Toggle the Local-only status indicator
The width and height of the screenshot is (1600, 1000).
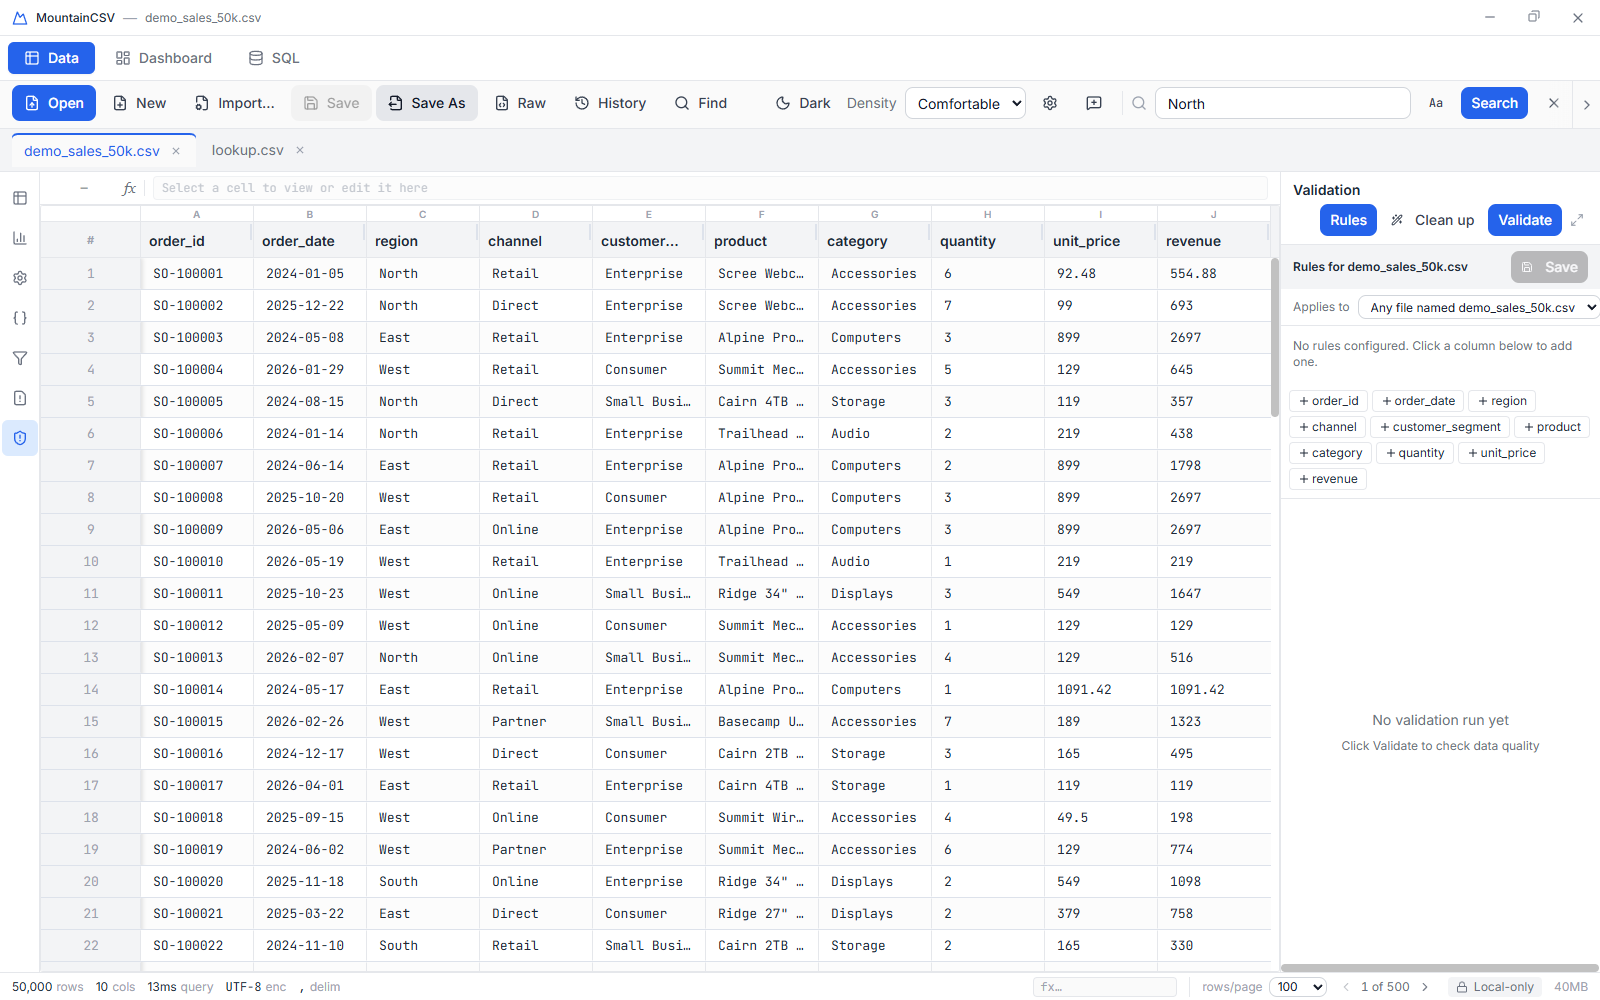coord(1495,987)
